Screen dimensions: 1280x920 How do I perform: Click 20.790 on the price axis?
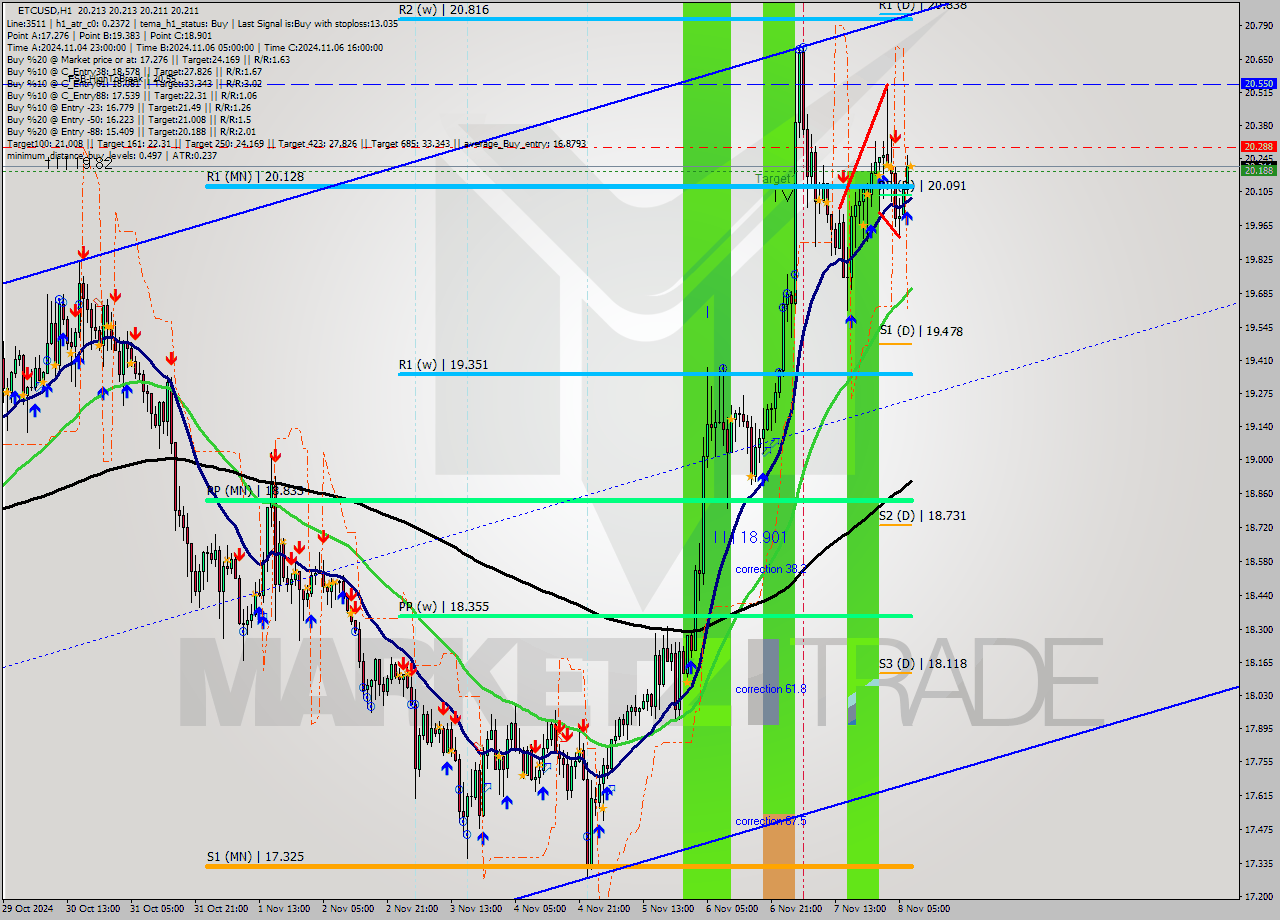[x=1258, y=25]
